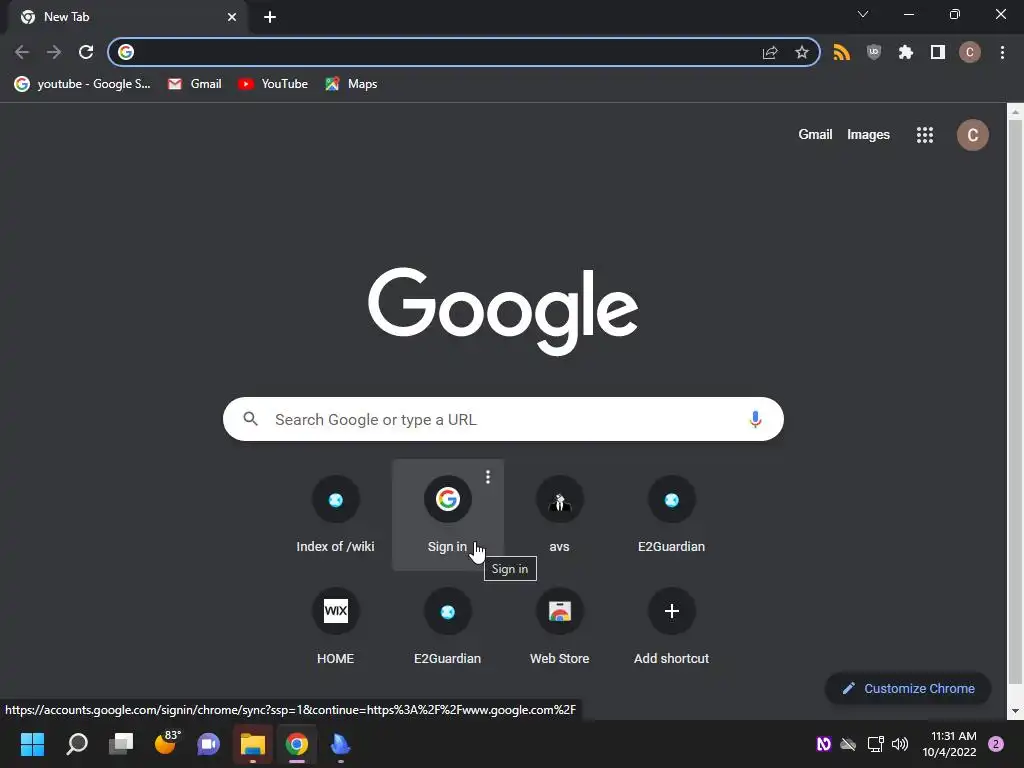
Task: Open File Explorer from the taskbar
Action: (x=253, y=744)
